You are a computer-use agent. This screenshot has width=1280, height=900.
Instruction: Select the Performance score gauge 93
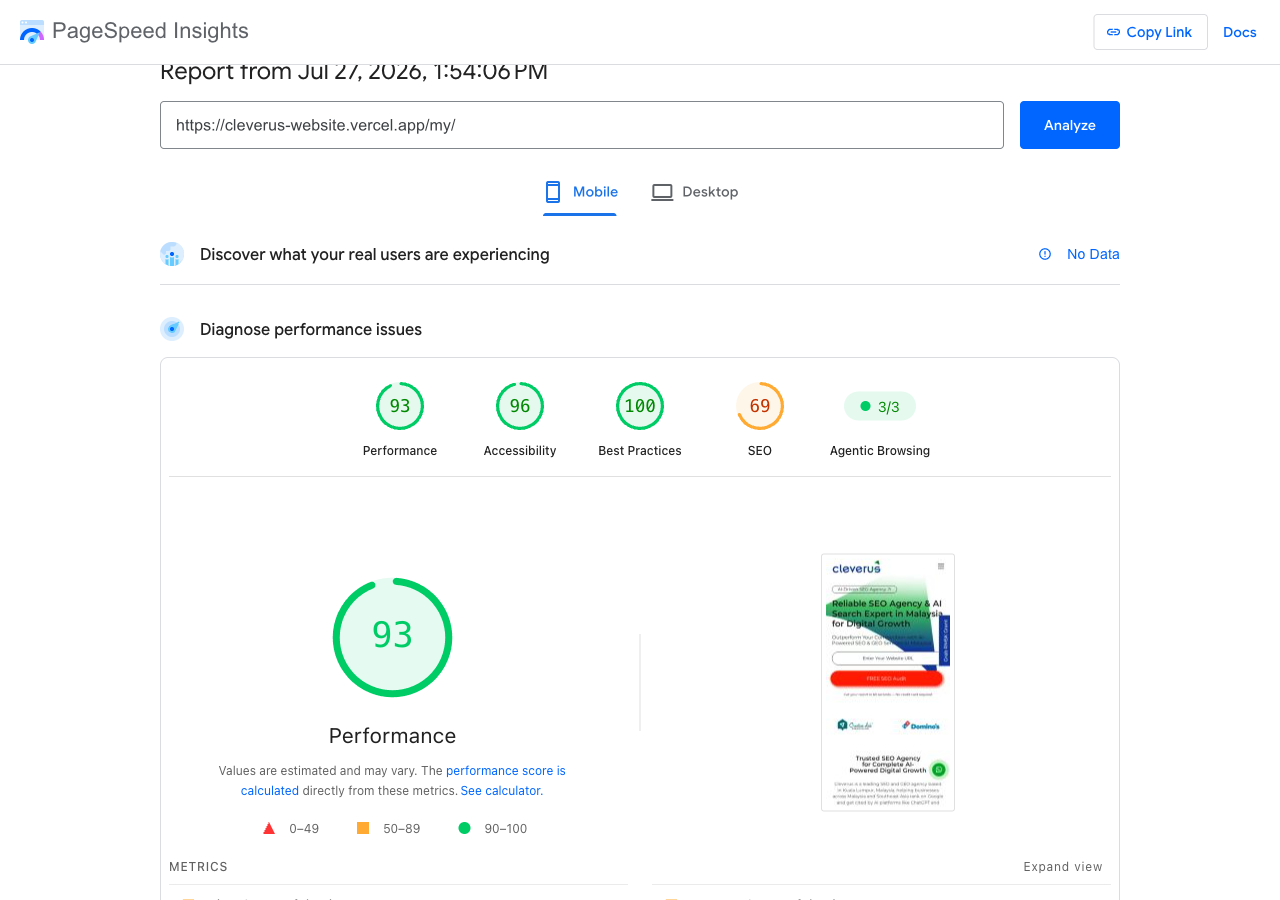tap(400, 406)
